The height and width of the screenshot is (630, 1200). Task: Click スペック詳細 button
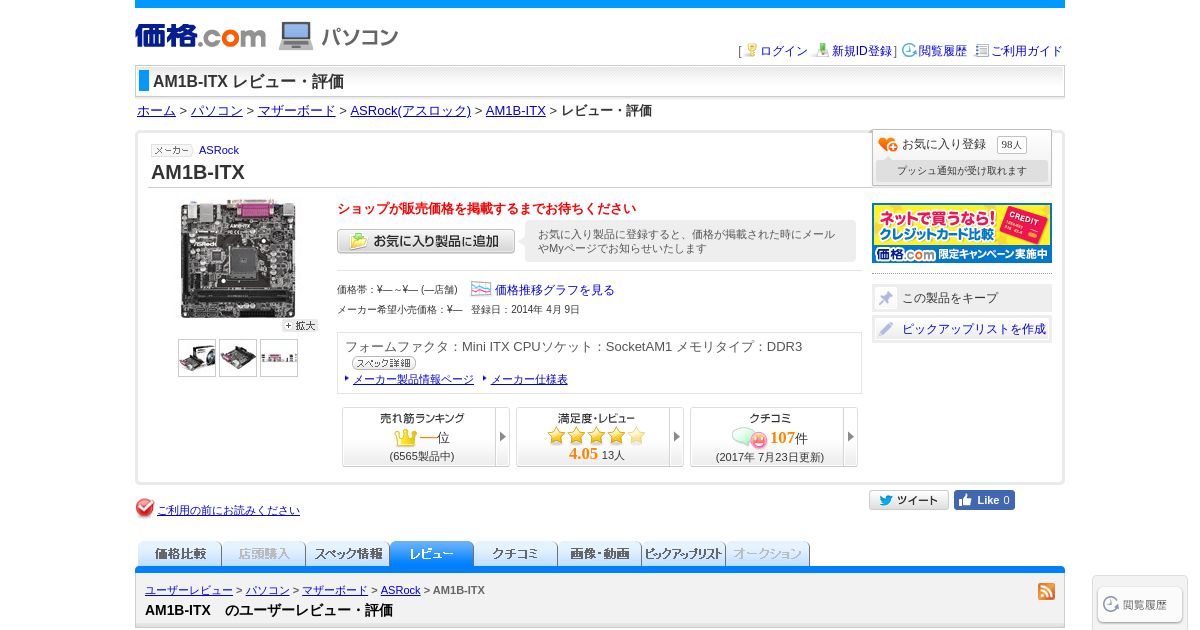[x=384, y=363]
